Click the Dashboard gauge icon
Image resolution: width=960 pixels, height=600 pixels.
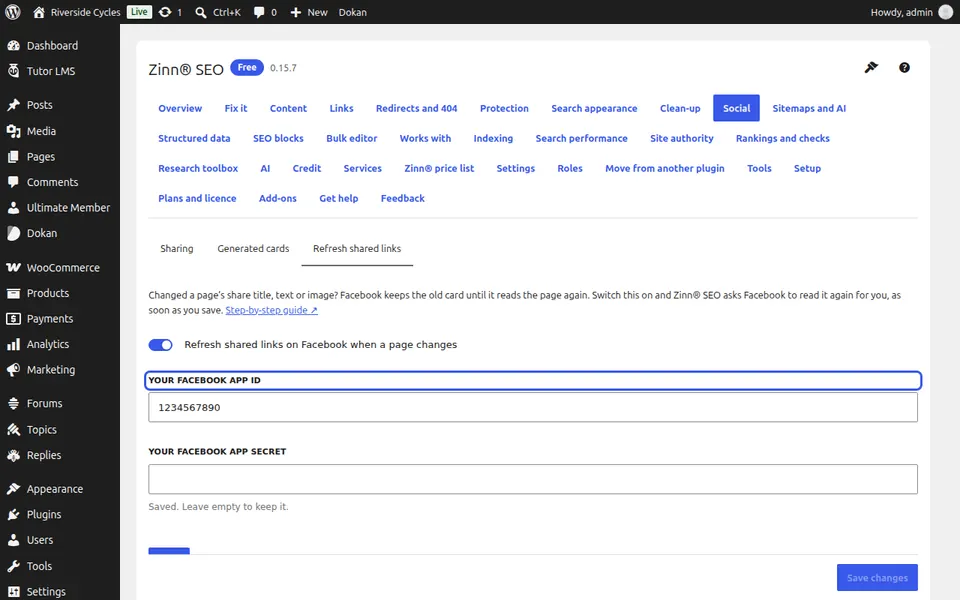tap(13, 45)
